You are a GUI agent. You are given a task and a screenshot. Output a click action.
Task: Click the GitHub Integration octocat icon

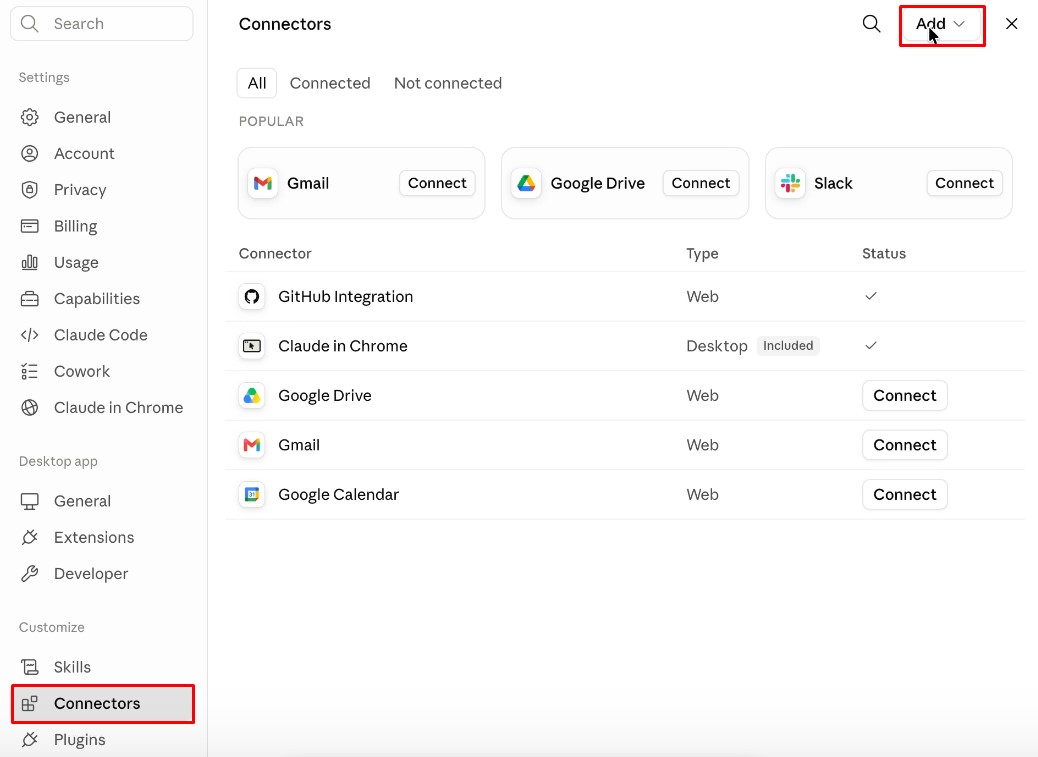252,296
